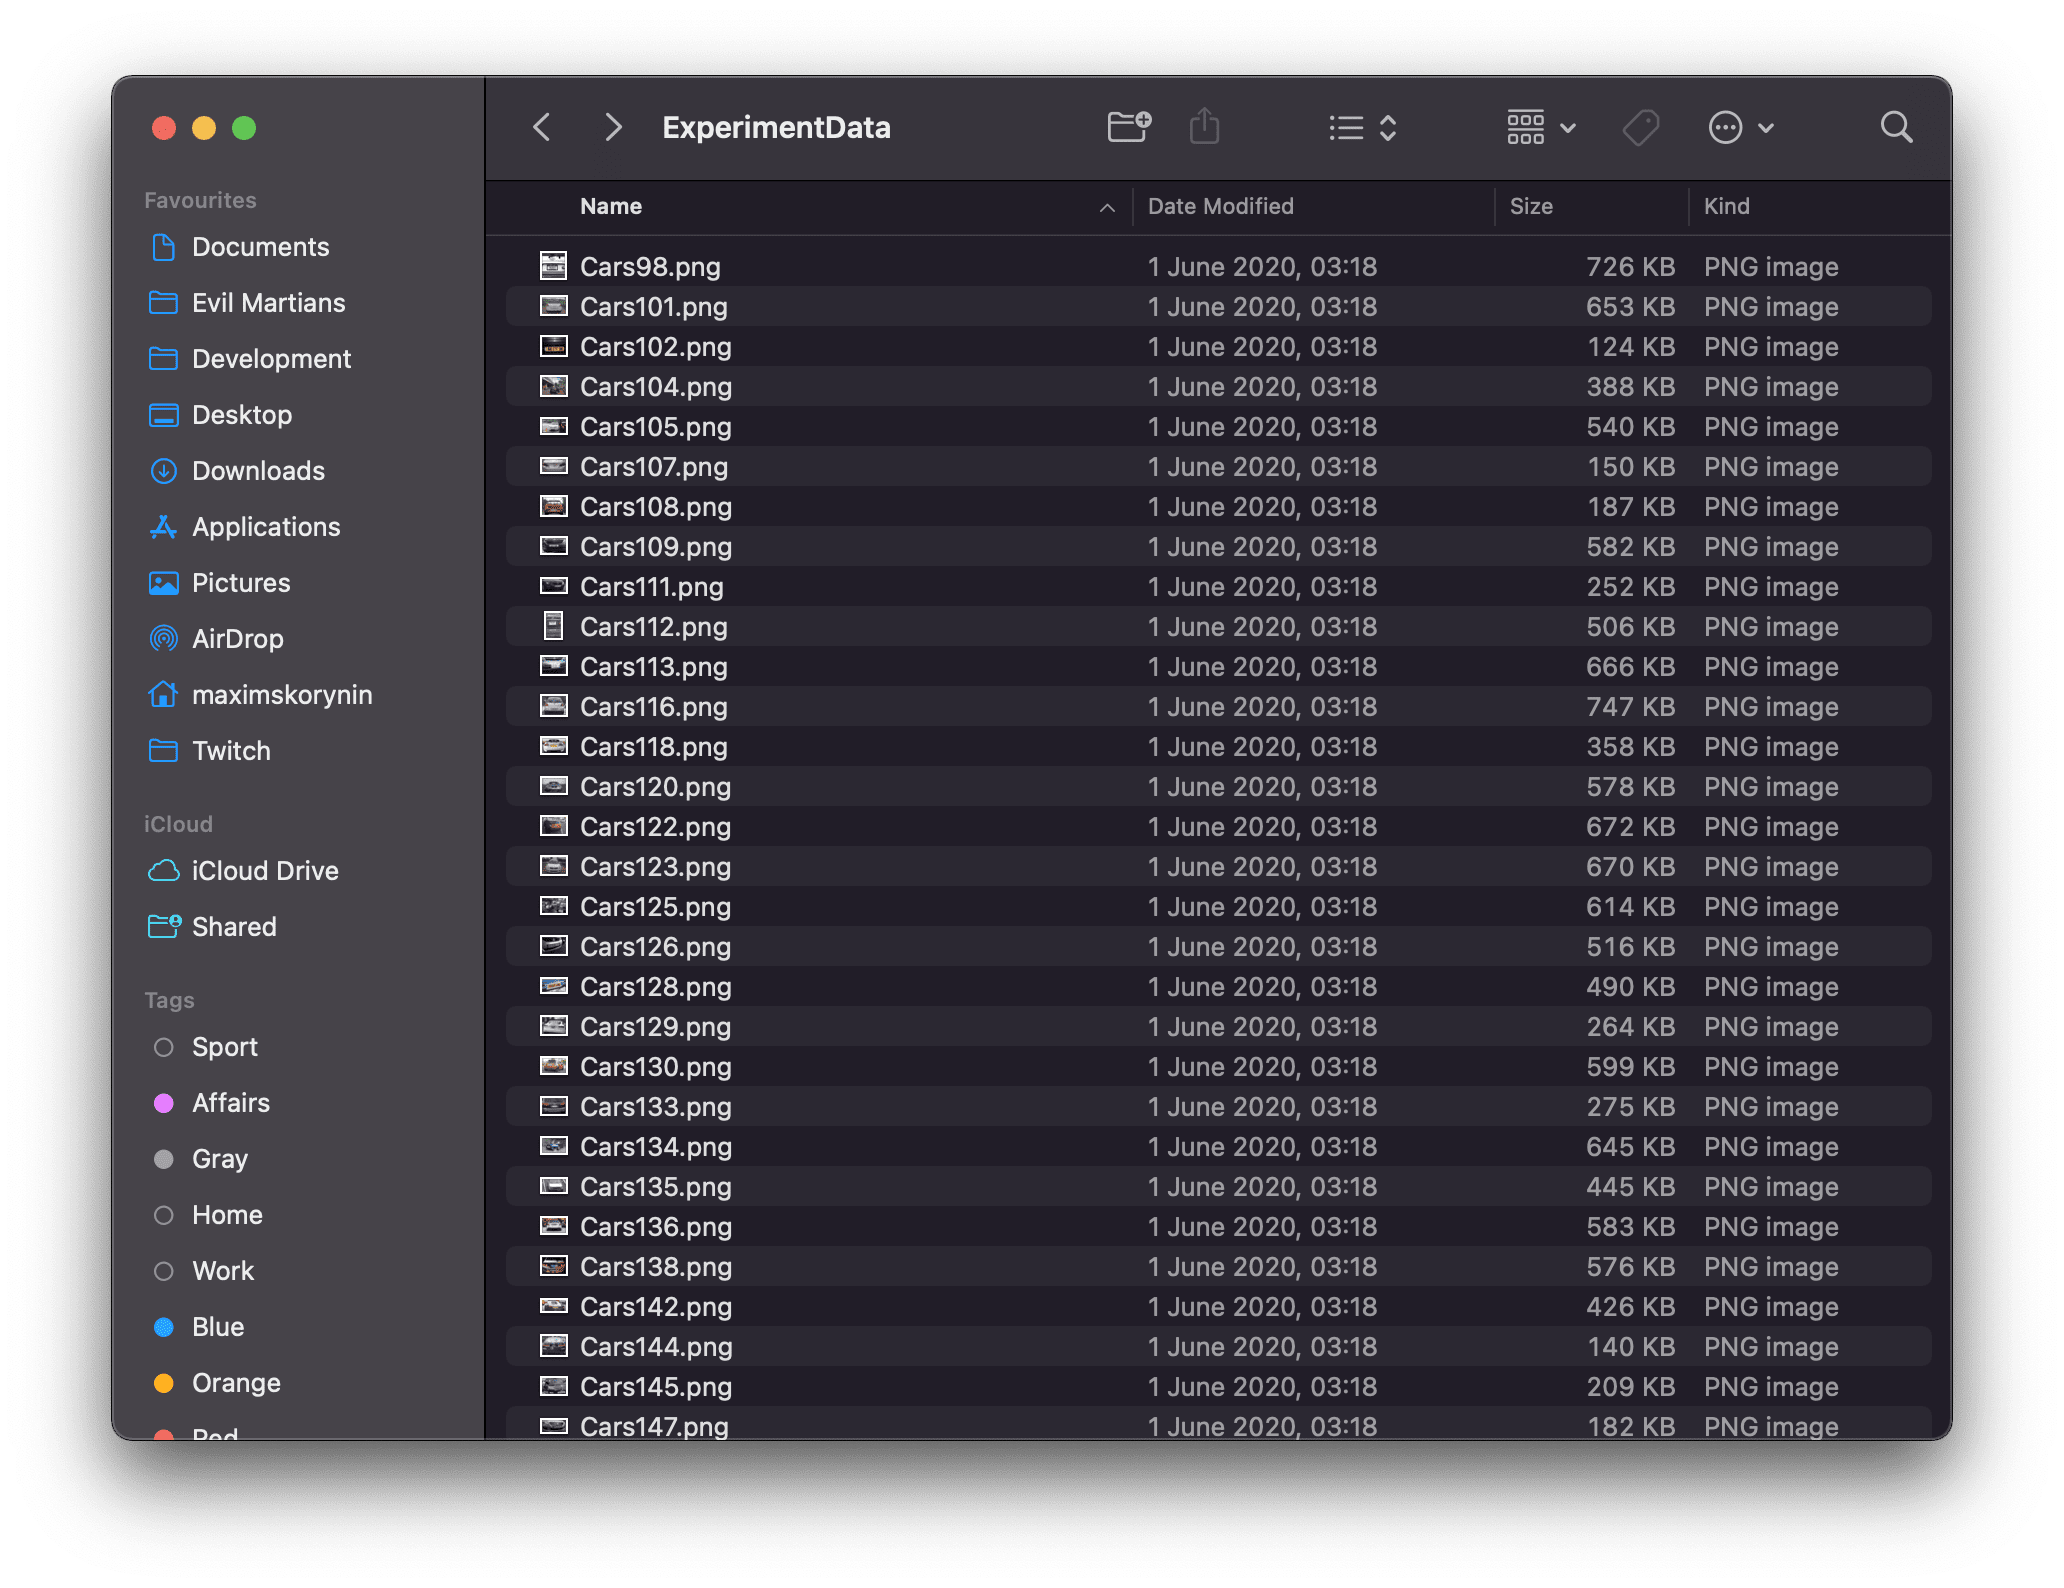
Task: Open AirDrop in the sidebar
Action: (237, 639)
